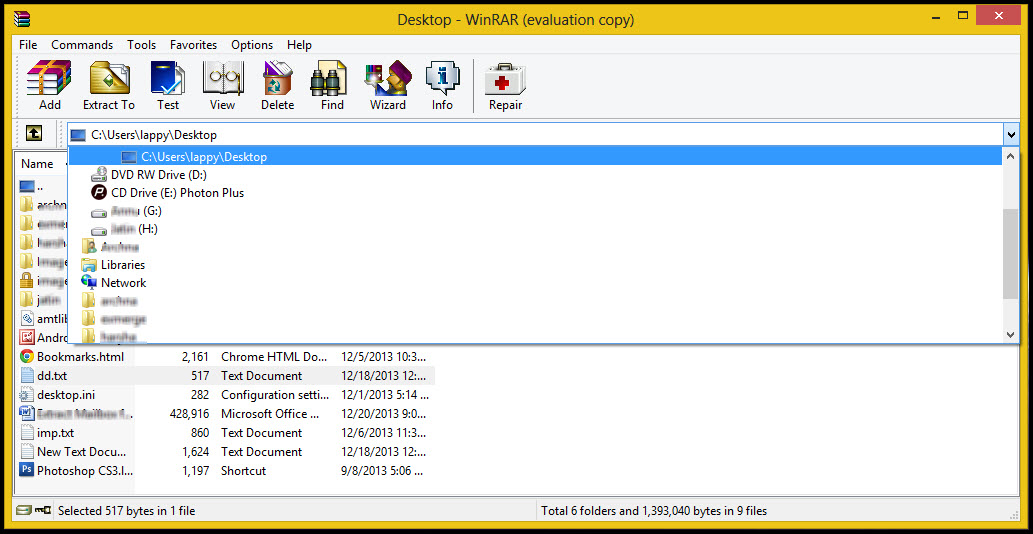Screen dimensions: 1033x534
Task: Click the Network globe icon
Action: coord(89,282)
